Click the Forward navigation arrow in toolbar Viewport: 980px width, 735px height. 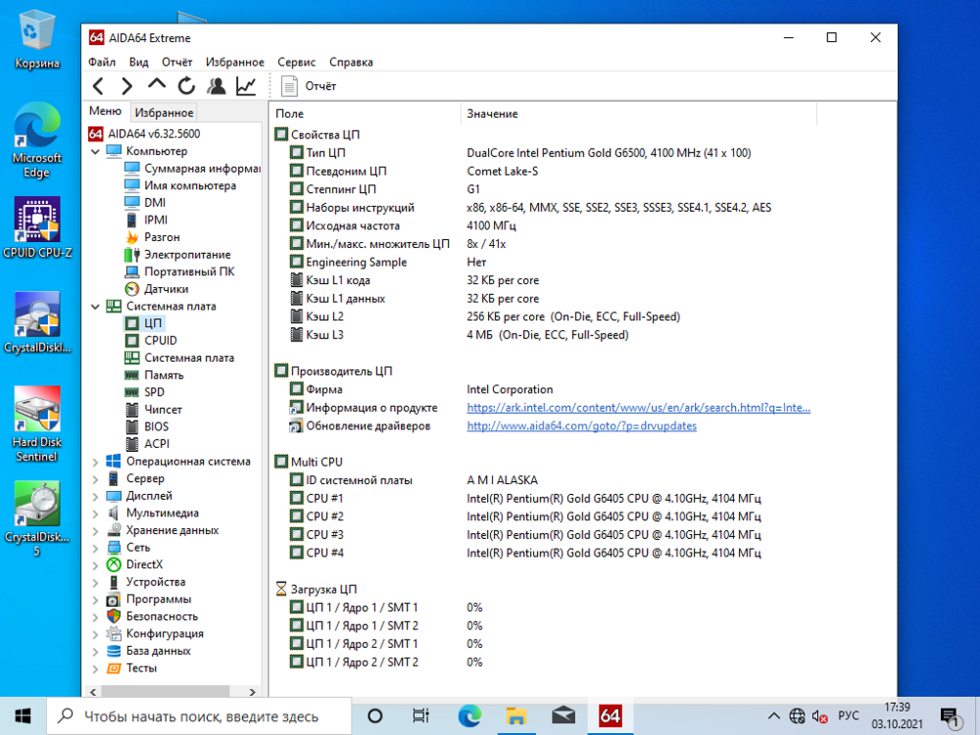[127, 87]
